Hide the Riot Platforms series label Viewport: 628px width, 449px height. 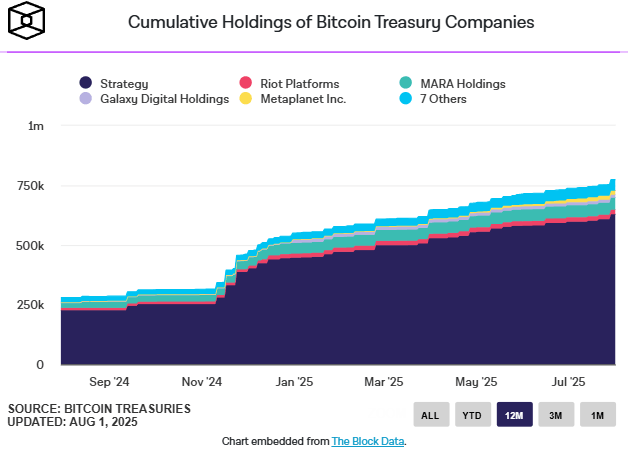[x=300, y=84]
